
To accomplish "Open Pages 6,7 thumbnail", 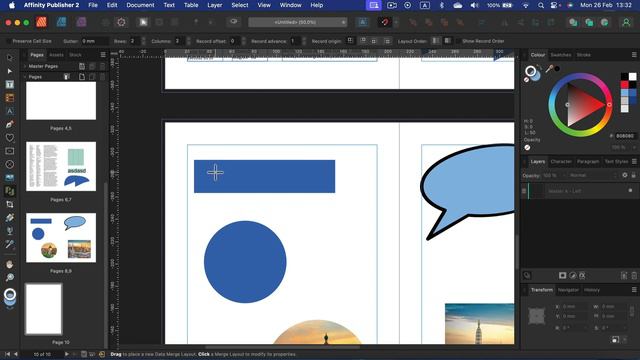I will (x=61, y=167).
